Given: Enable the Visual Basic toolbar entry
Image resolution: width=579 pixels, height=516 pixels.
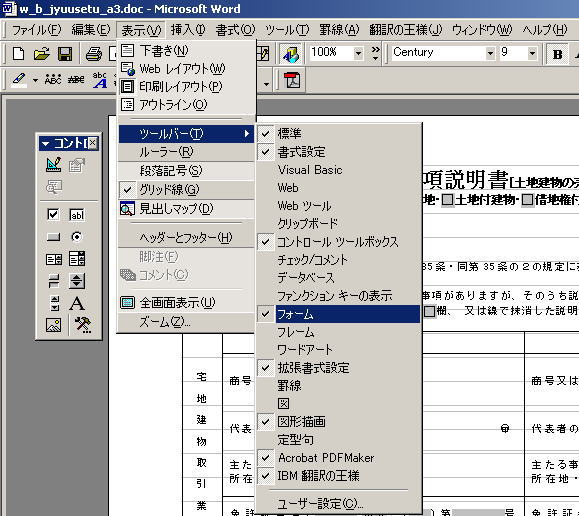Looking at the screenshot, I should click(339, 170).
